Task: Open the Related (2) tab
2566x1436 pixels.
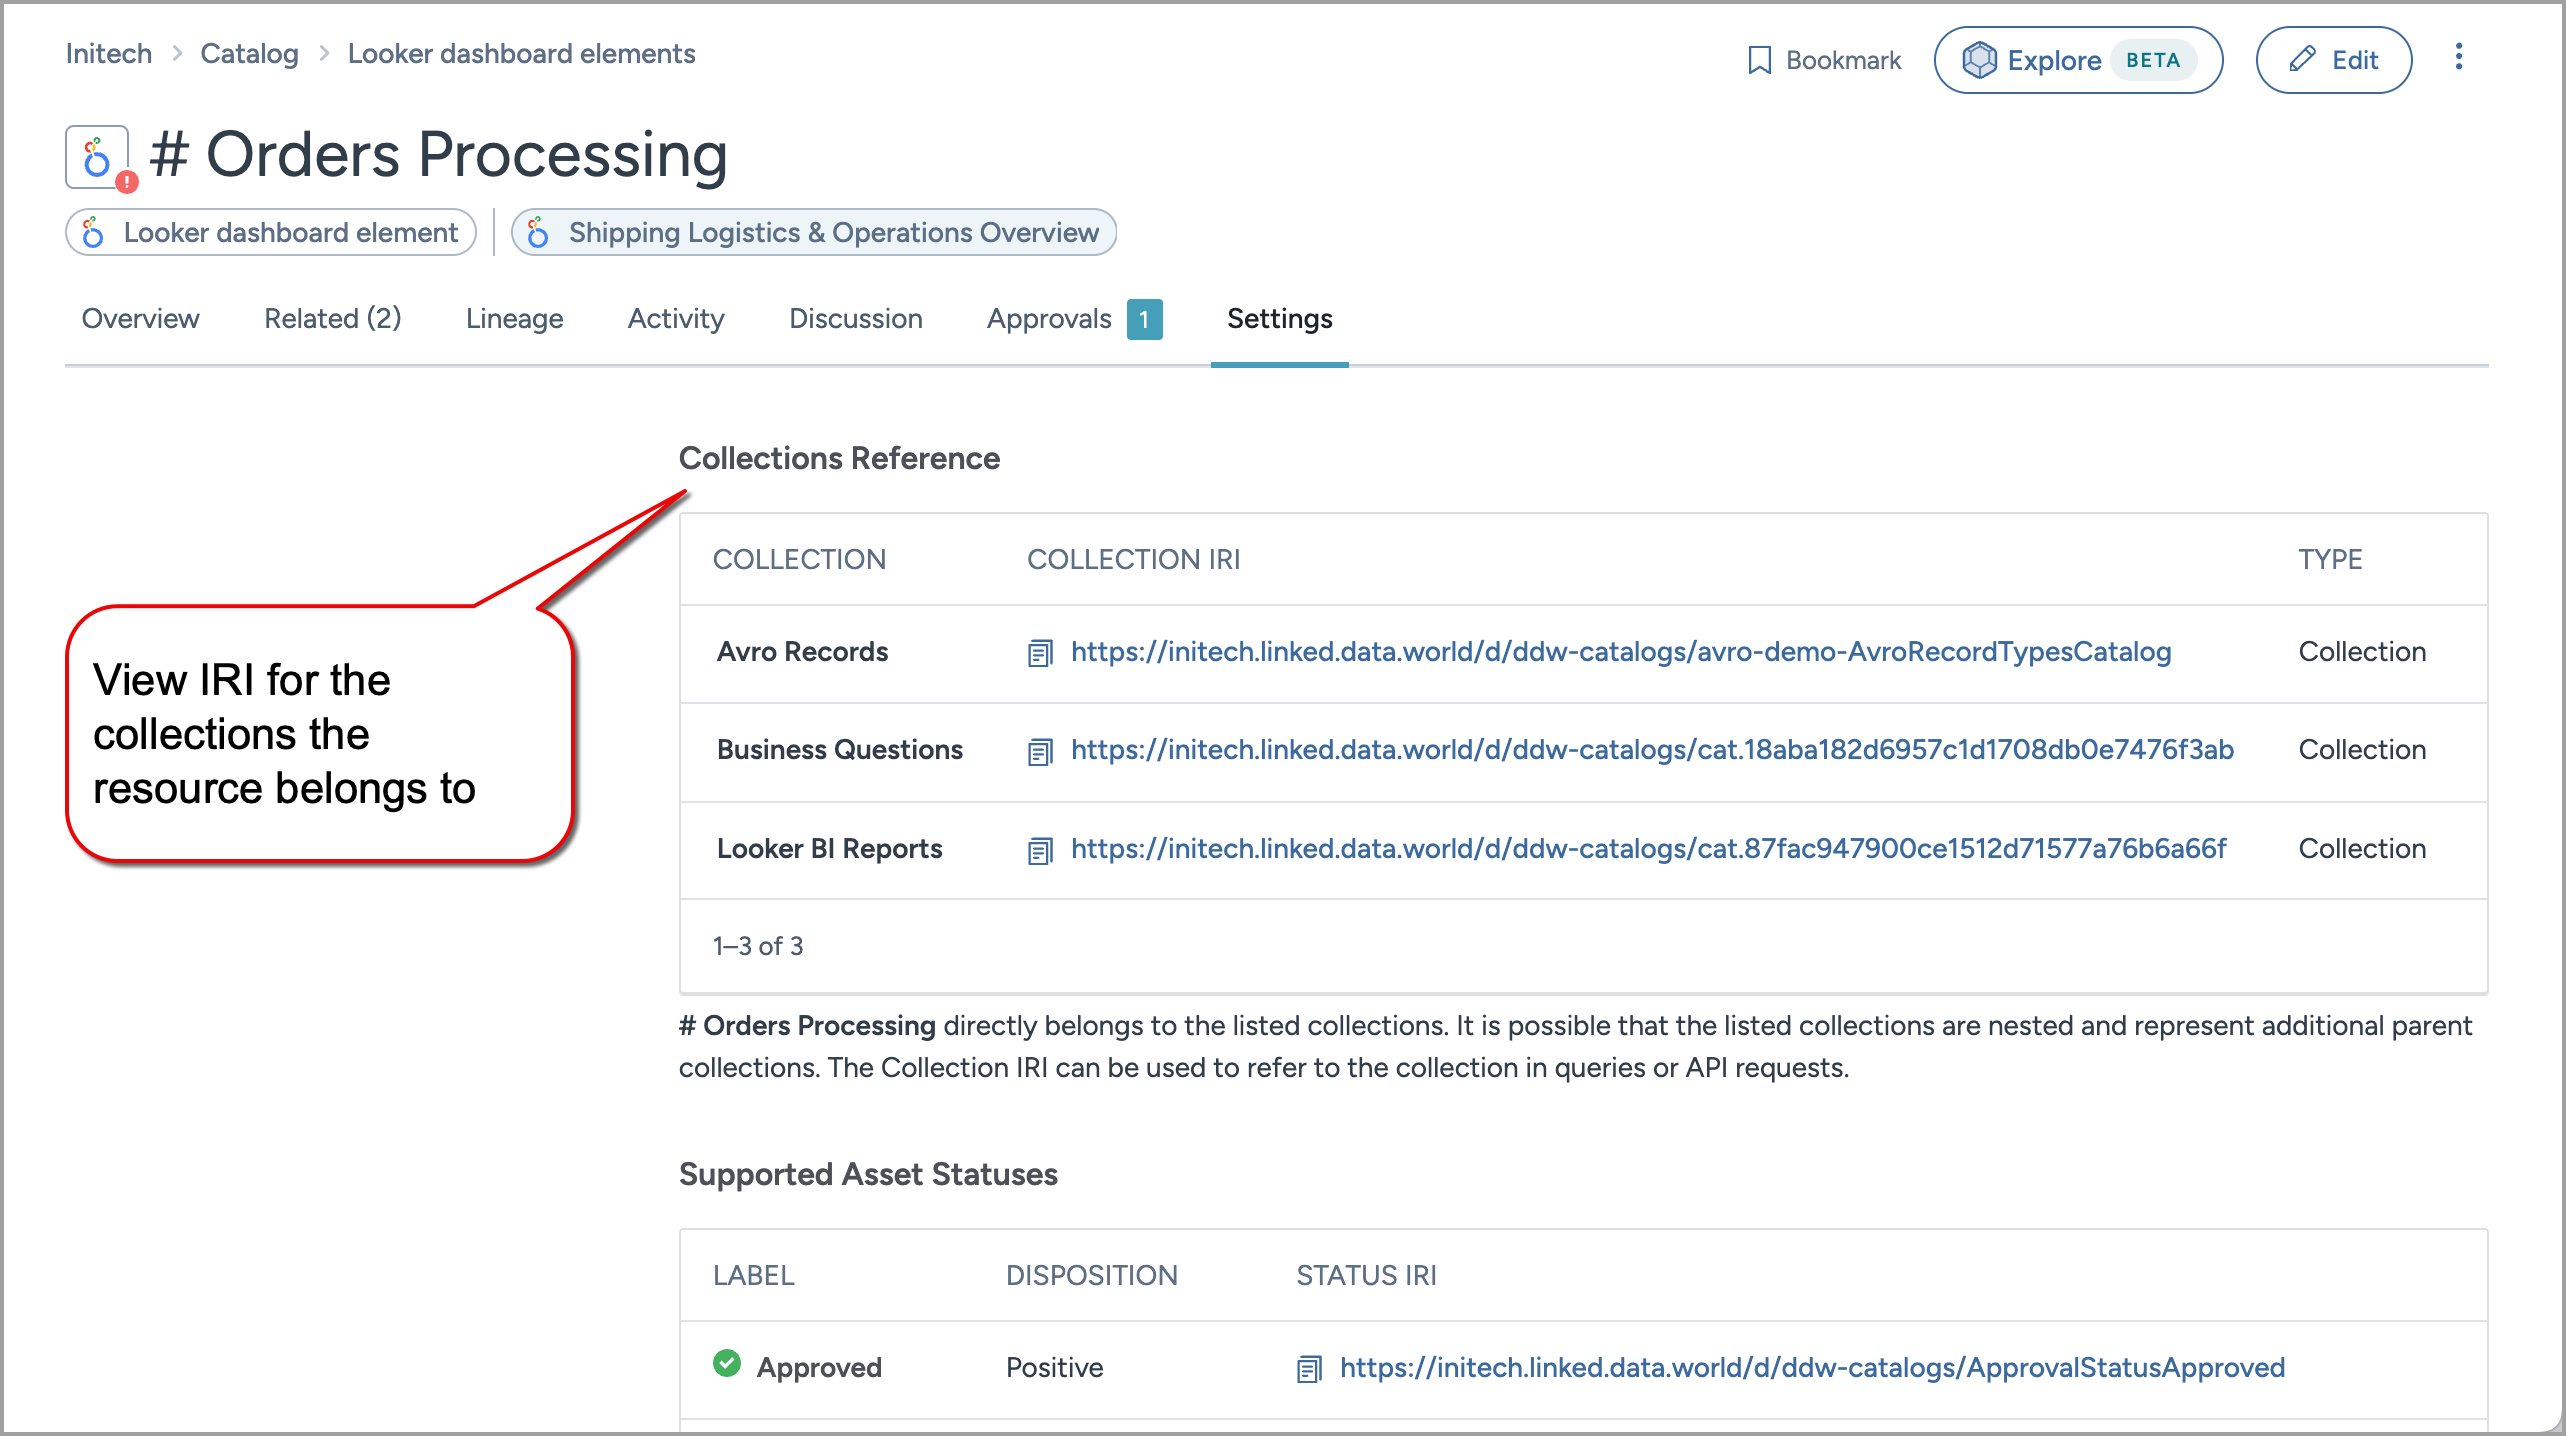Action: click(332, 319)
